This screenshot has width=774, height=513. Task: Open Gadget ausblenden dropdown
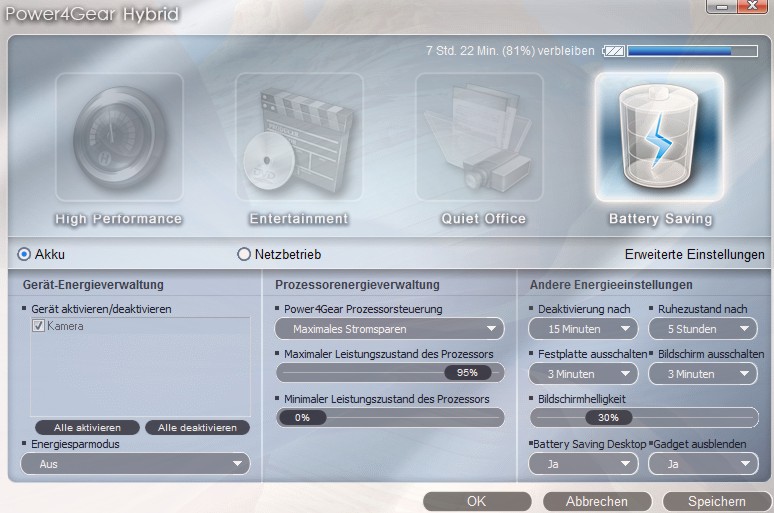(702, 464)
